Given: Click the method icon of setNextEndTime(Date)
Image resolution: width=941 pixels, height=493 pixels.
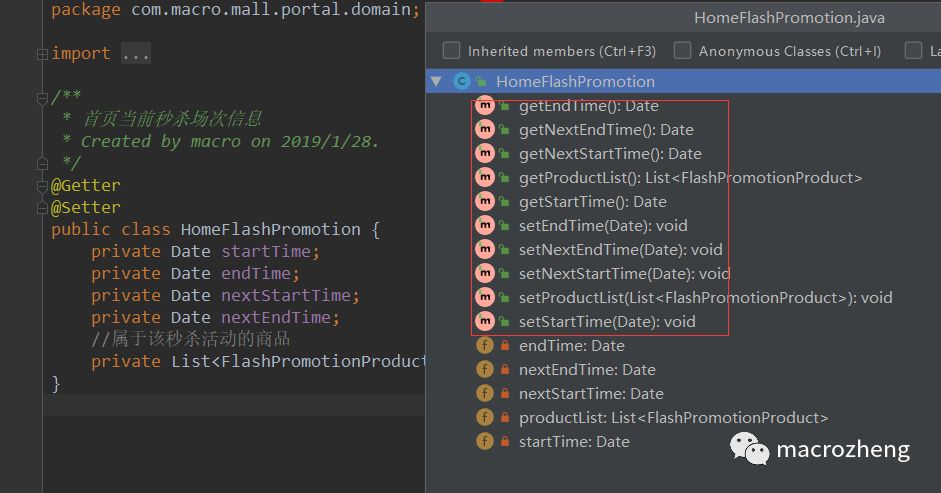Looking at the screenshot, I should pyautogui.click(x=484, y=249).
